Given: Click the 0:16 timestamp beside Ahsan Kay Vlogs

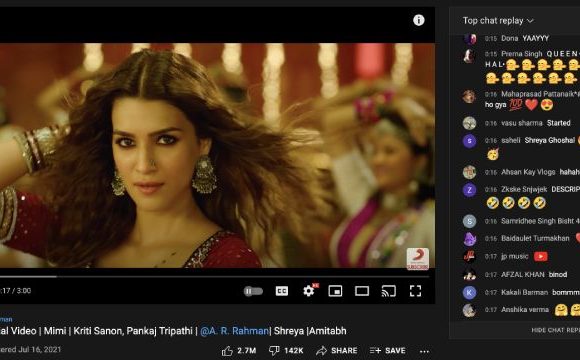Looking at the screenshot, I should click(490, 172).
